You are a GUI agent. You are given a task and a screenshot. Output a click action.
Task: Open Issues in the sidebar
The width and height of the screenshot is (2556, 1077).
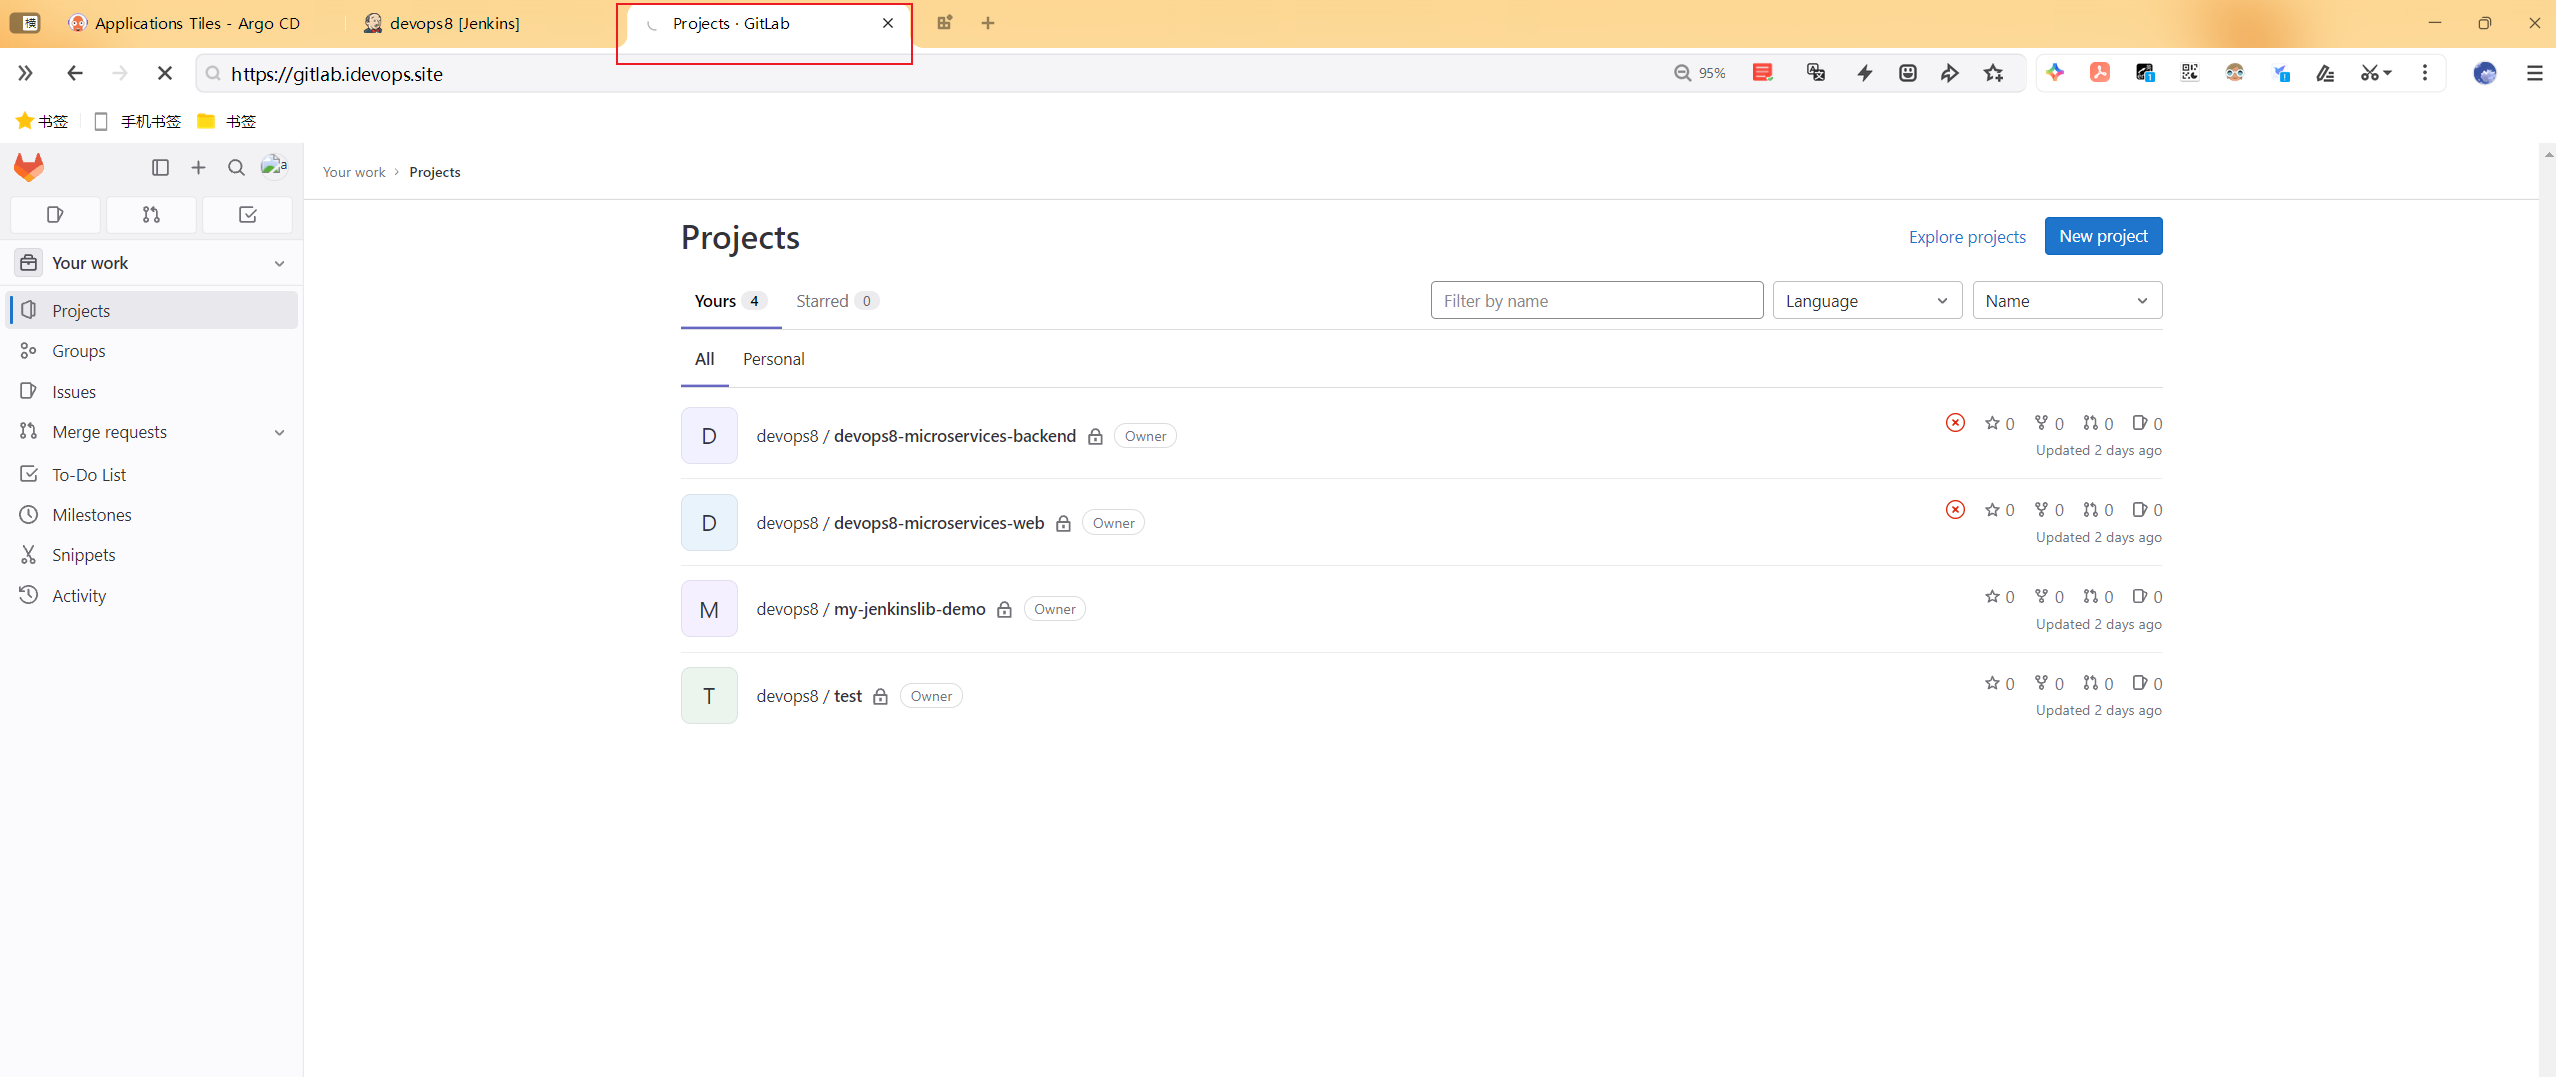[x=152, y=392]
